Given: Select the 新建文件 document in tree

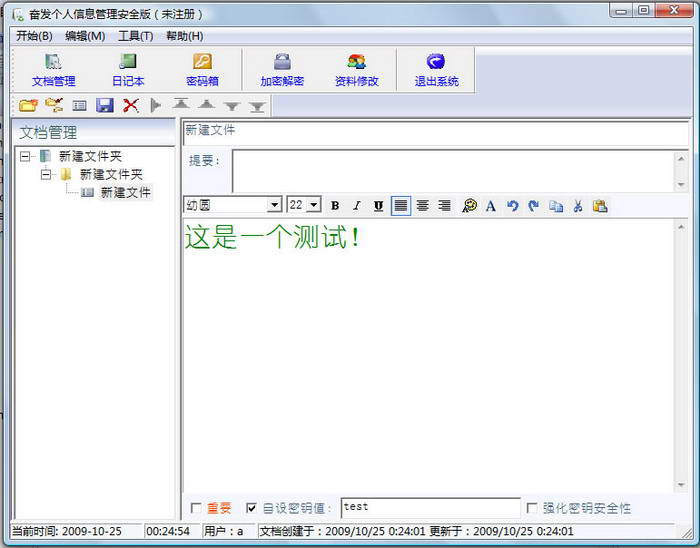Looking at the screenshot, I should tap(126, 192).
